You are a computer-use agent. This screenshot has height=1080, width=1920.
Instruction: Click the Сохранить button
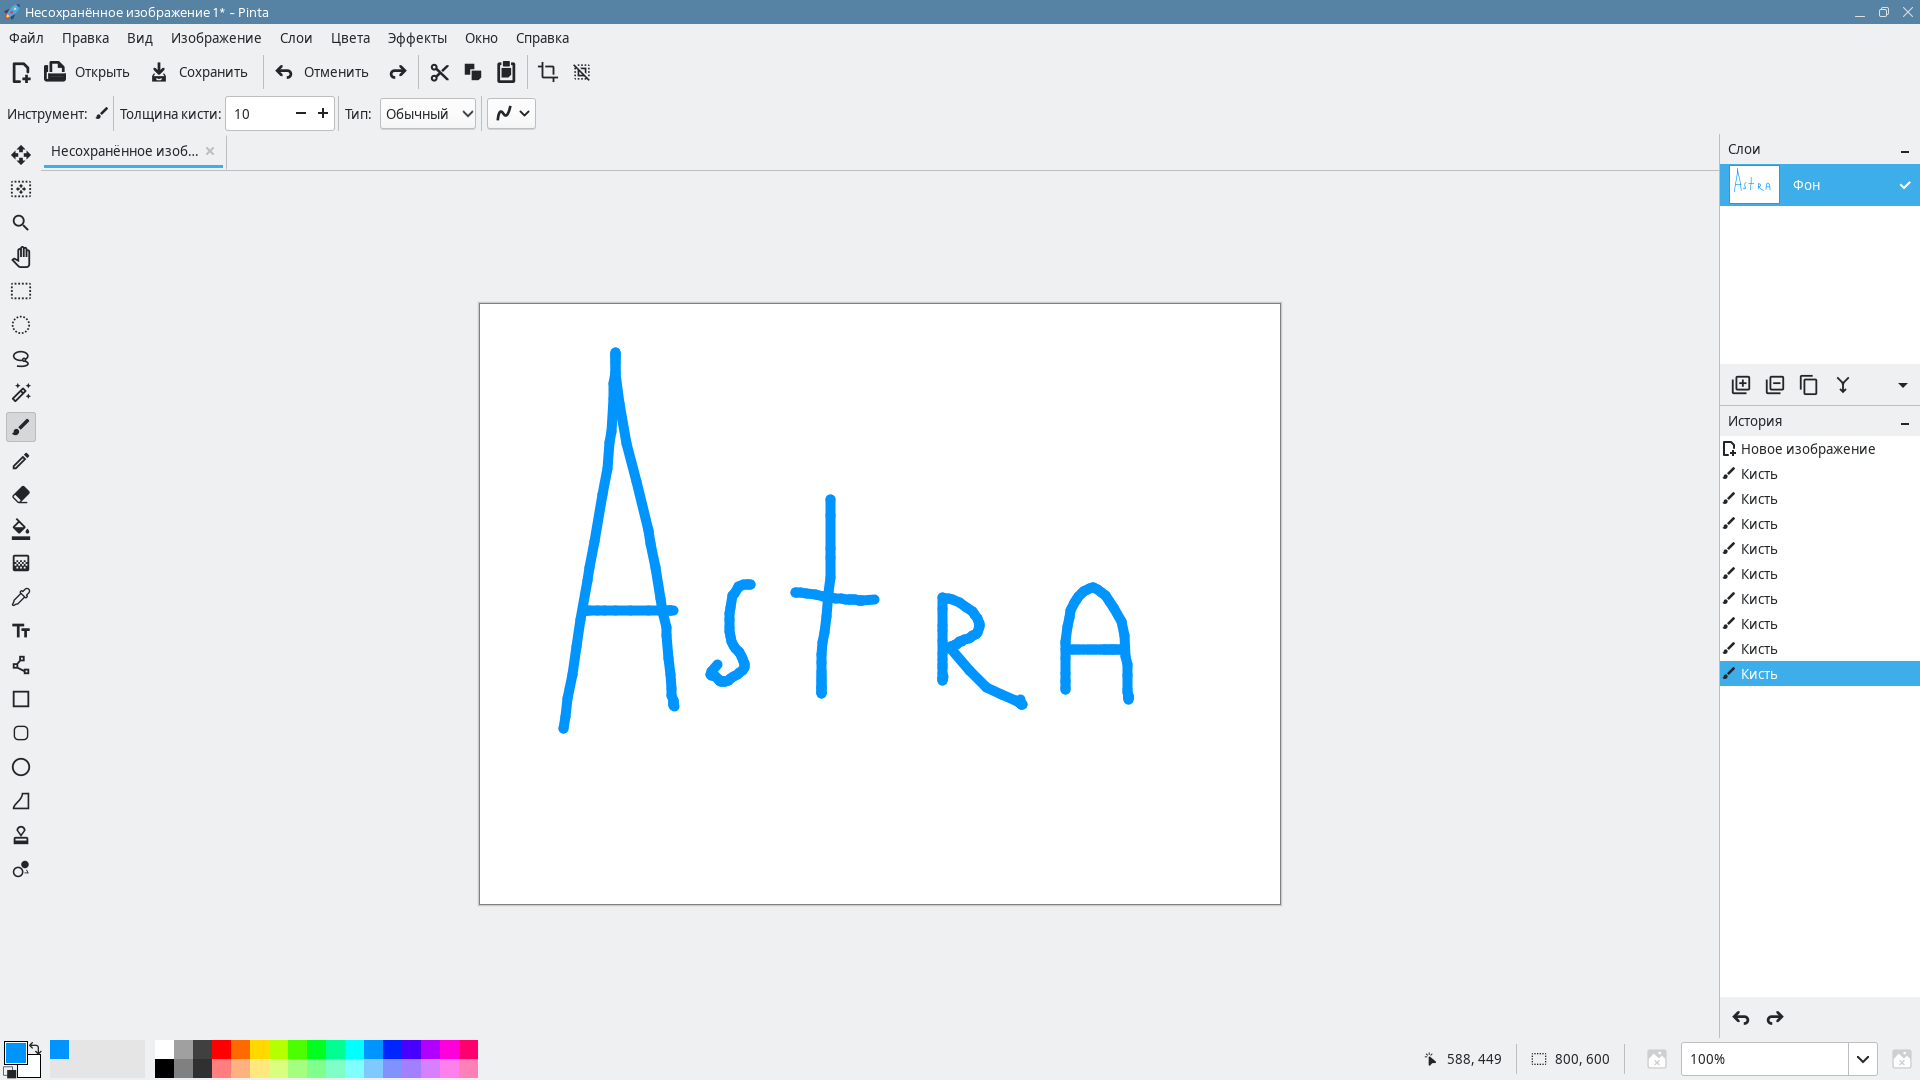click(198, 72)
